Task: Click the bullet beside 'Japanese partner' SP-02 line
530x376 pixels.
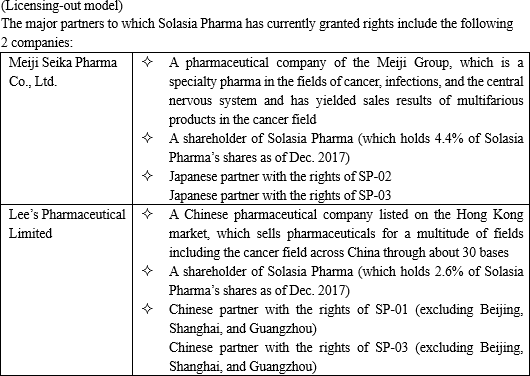Action: (147, 175)
